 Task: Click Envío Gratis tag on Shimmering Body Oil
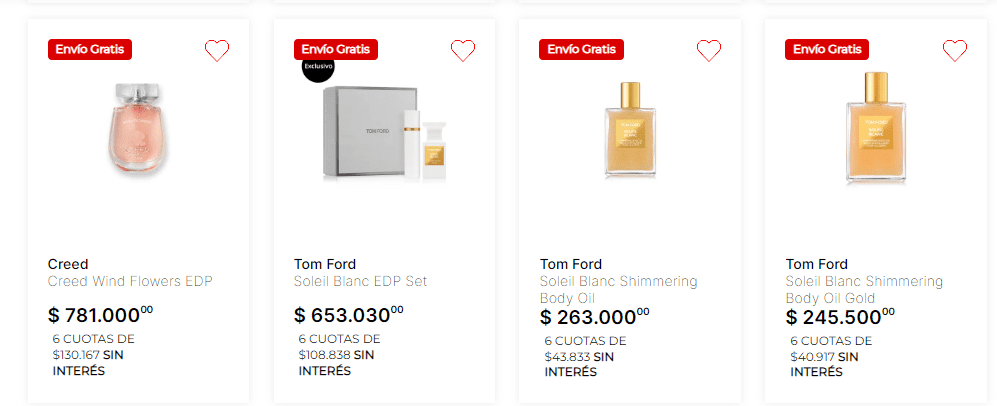(582, 49)
